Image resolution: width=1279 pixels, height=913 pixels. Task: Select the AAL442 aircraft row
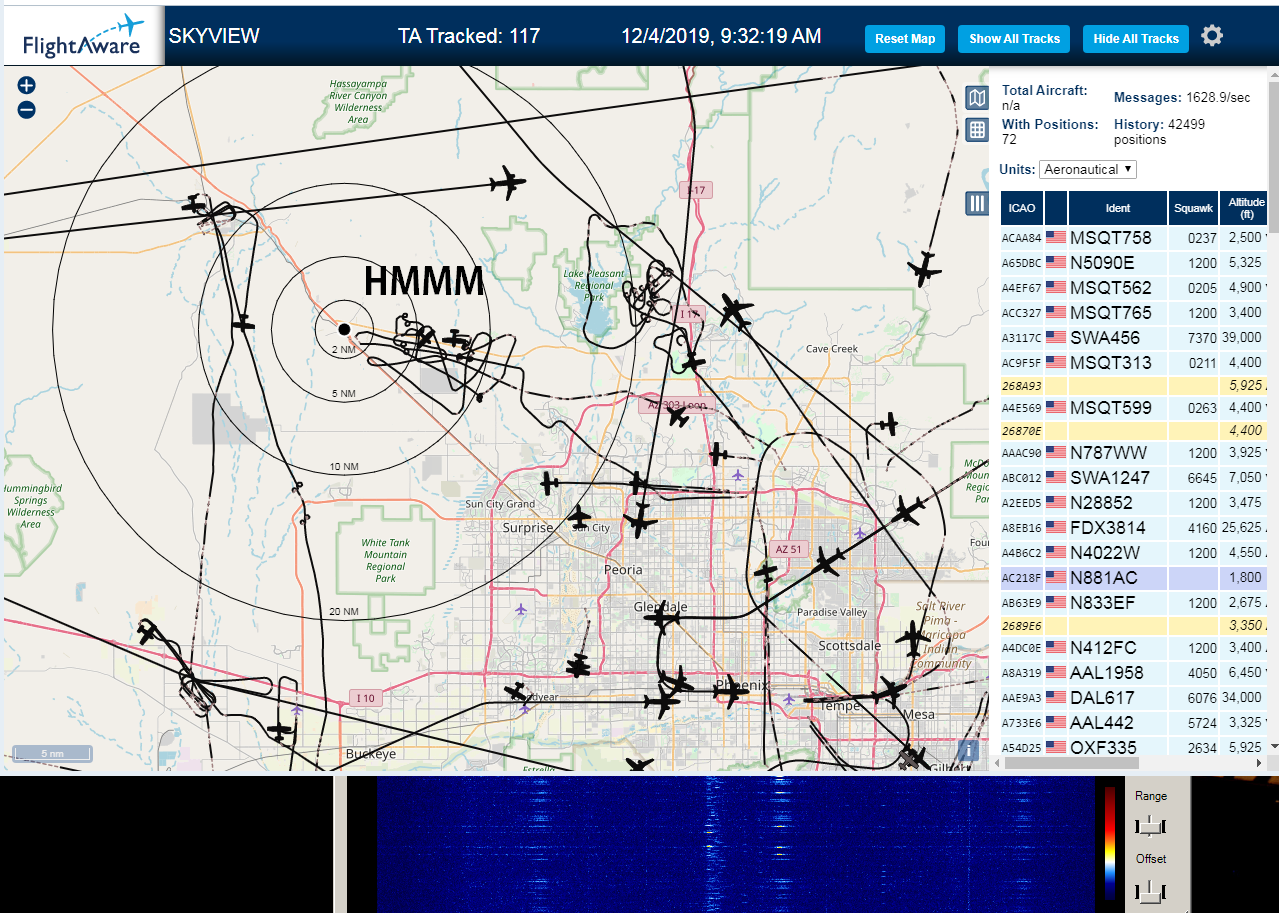coord(1134,723)
